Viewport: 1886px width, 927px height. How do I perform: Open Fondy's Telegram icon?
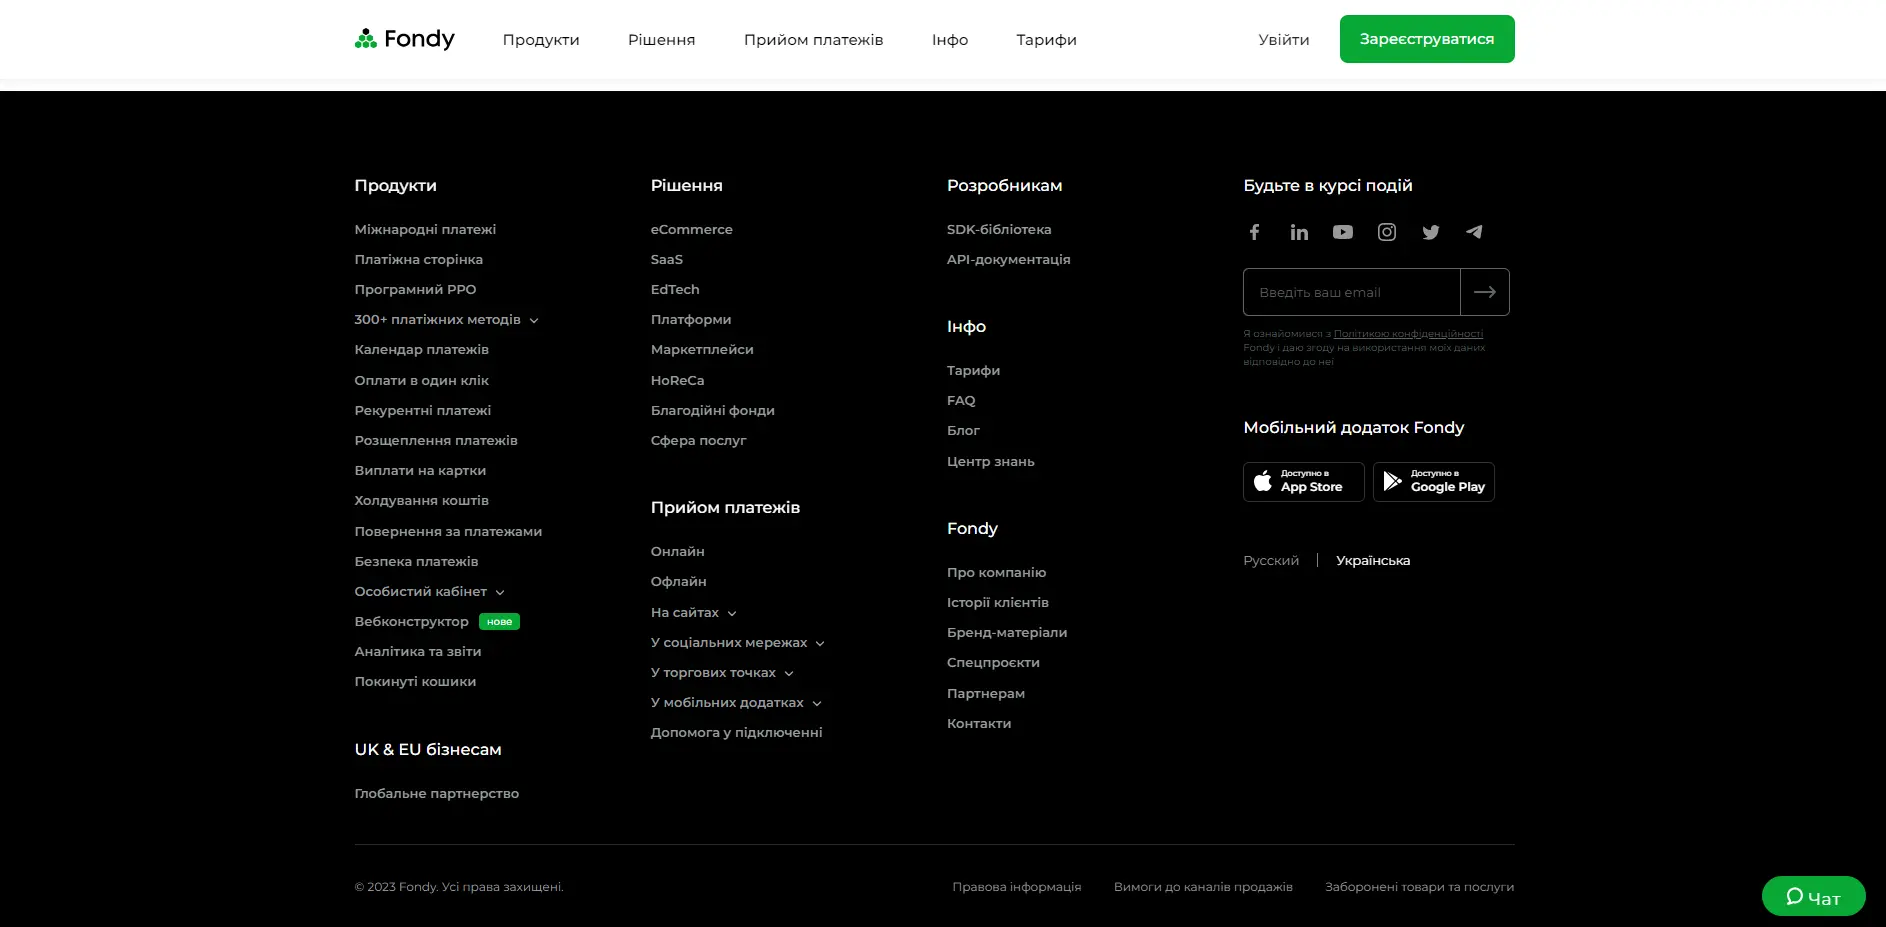[x=1474, y=232]
